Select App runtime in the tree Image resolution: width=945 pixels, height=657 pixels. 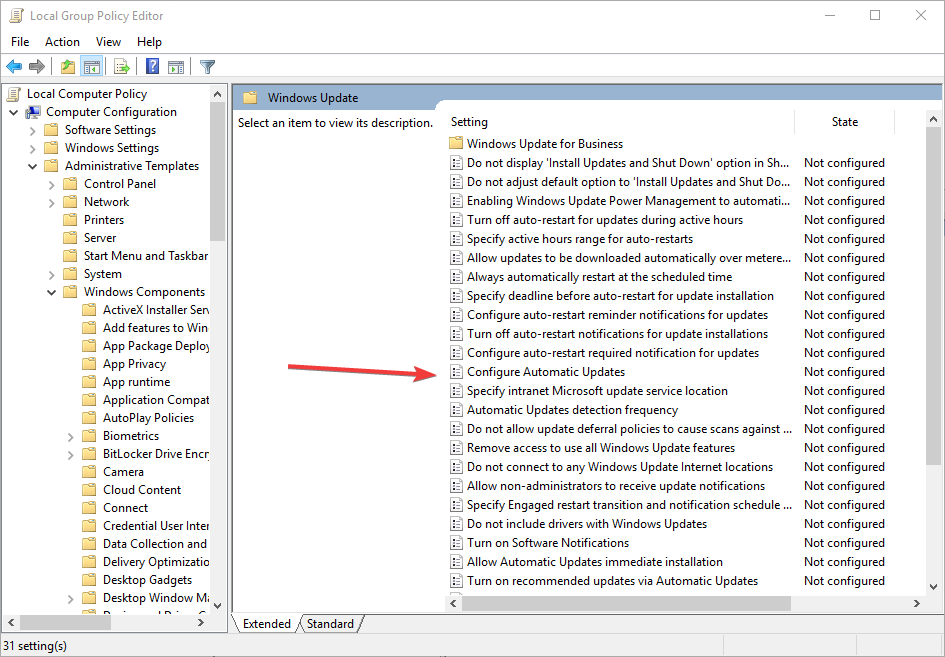(x=136, y=382)
